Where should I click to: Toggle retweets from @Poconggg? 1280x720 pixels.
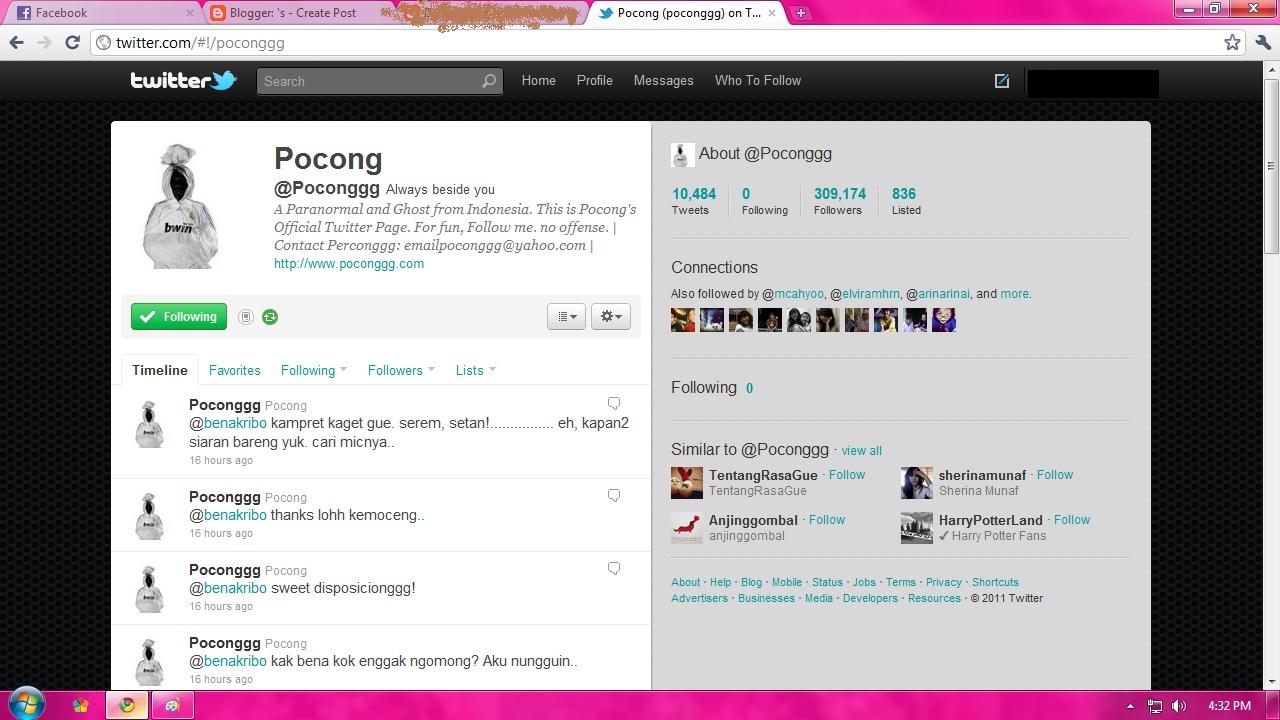270,316
